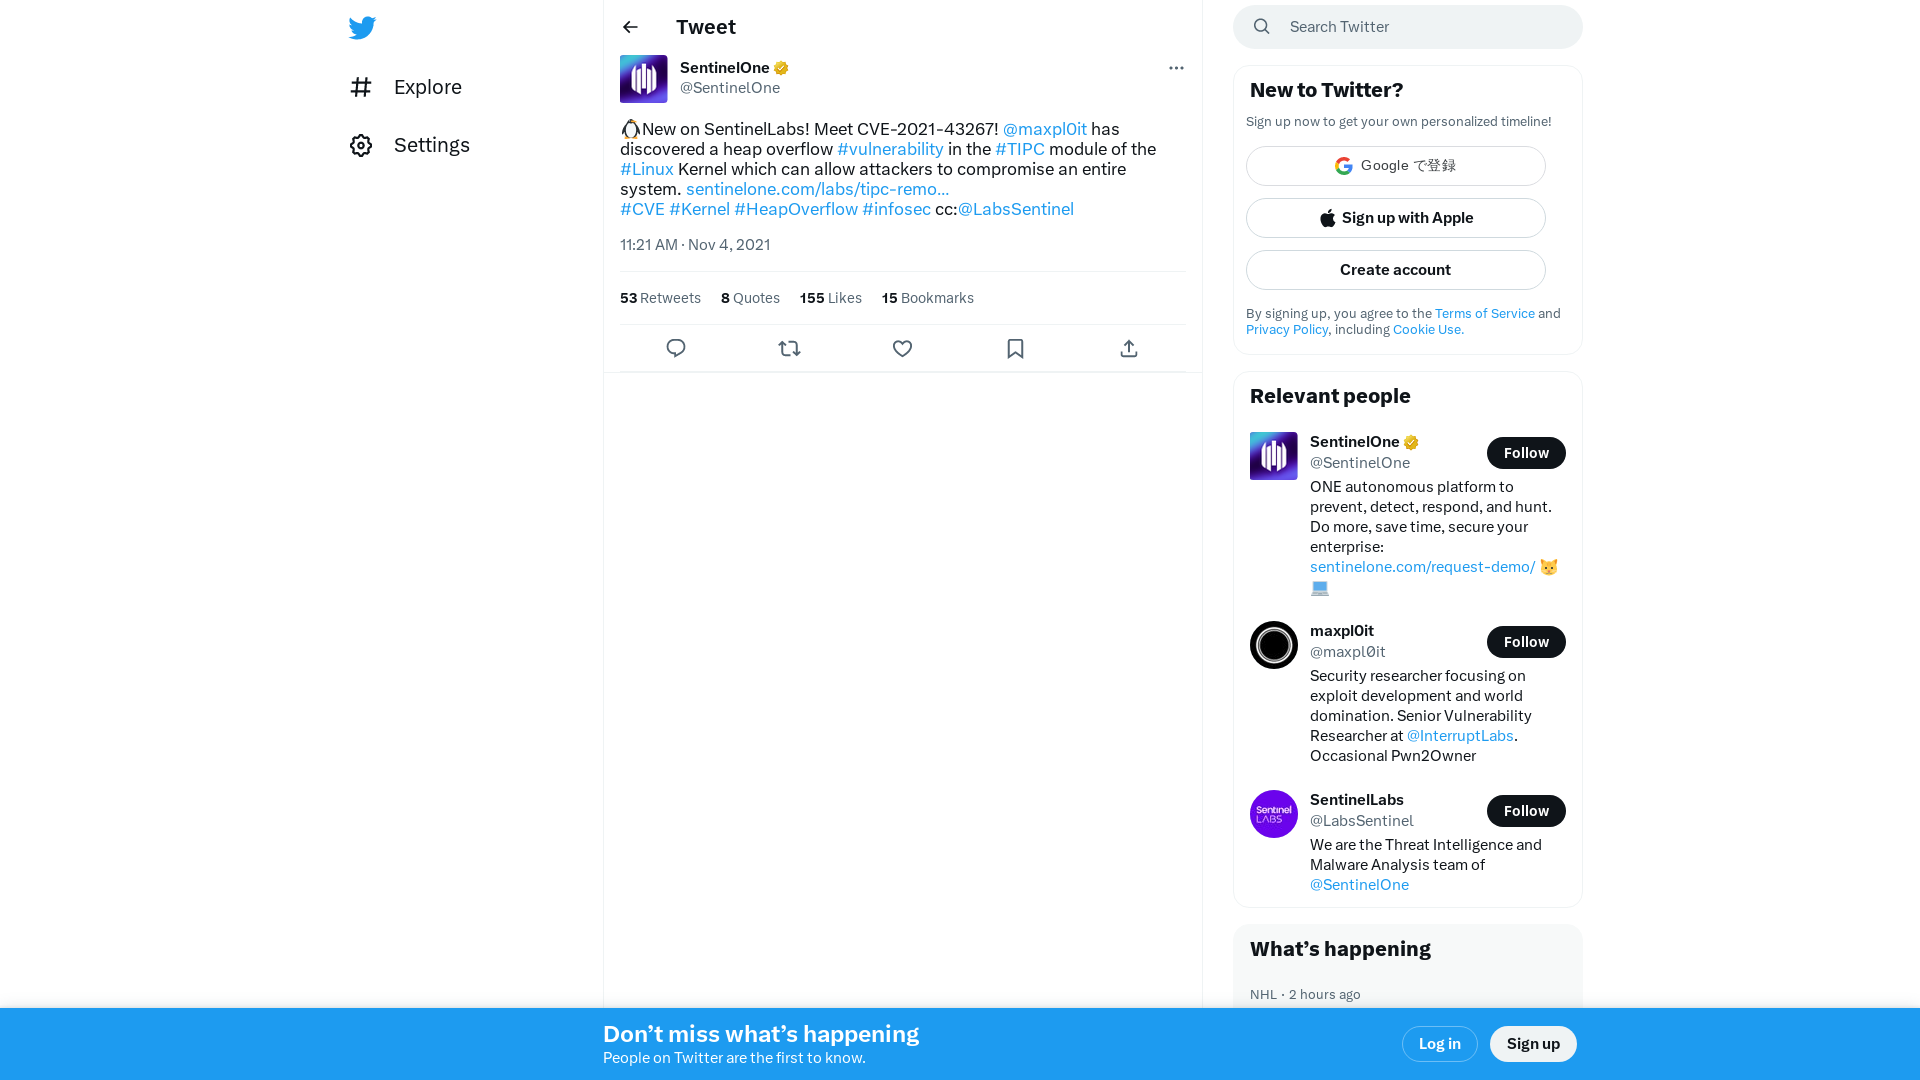The image size is (1920, 1080).
Task: Open Settings from the sidebar
Action: (410, 145)
